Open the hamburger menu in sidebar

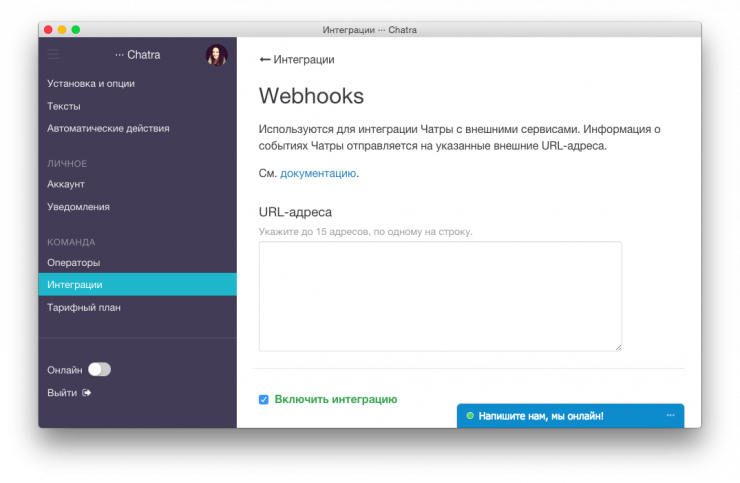(53, 55)
